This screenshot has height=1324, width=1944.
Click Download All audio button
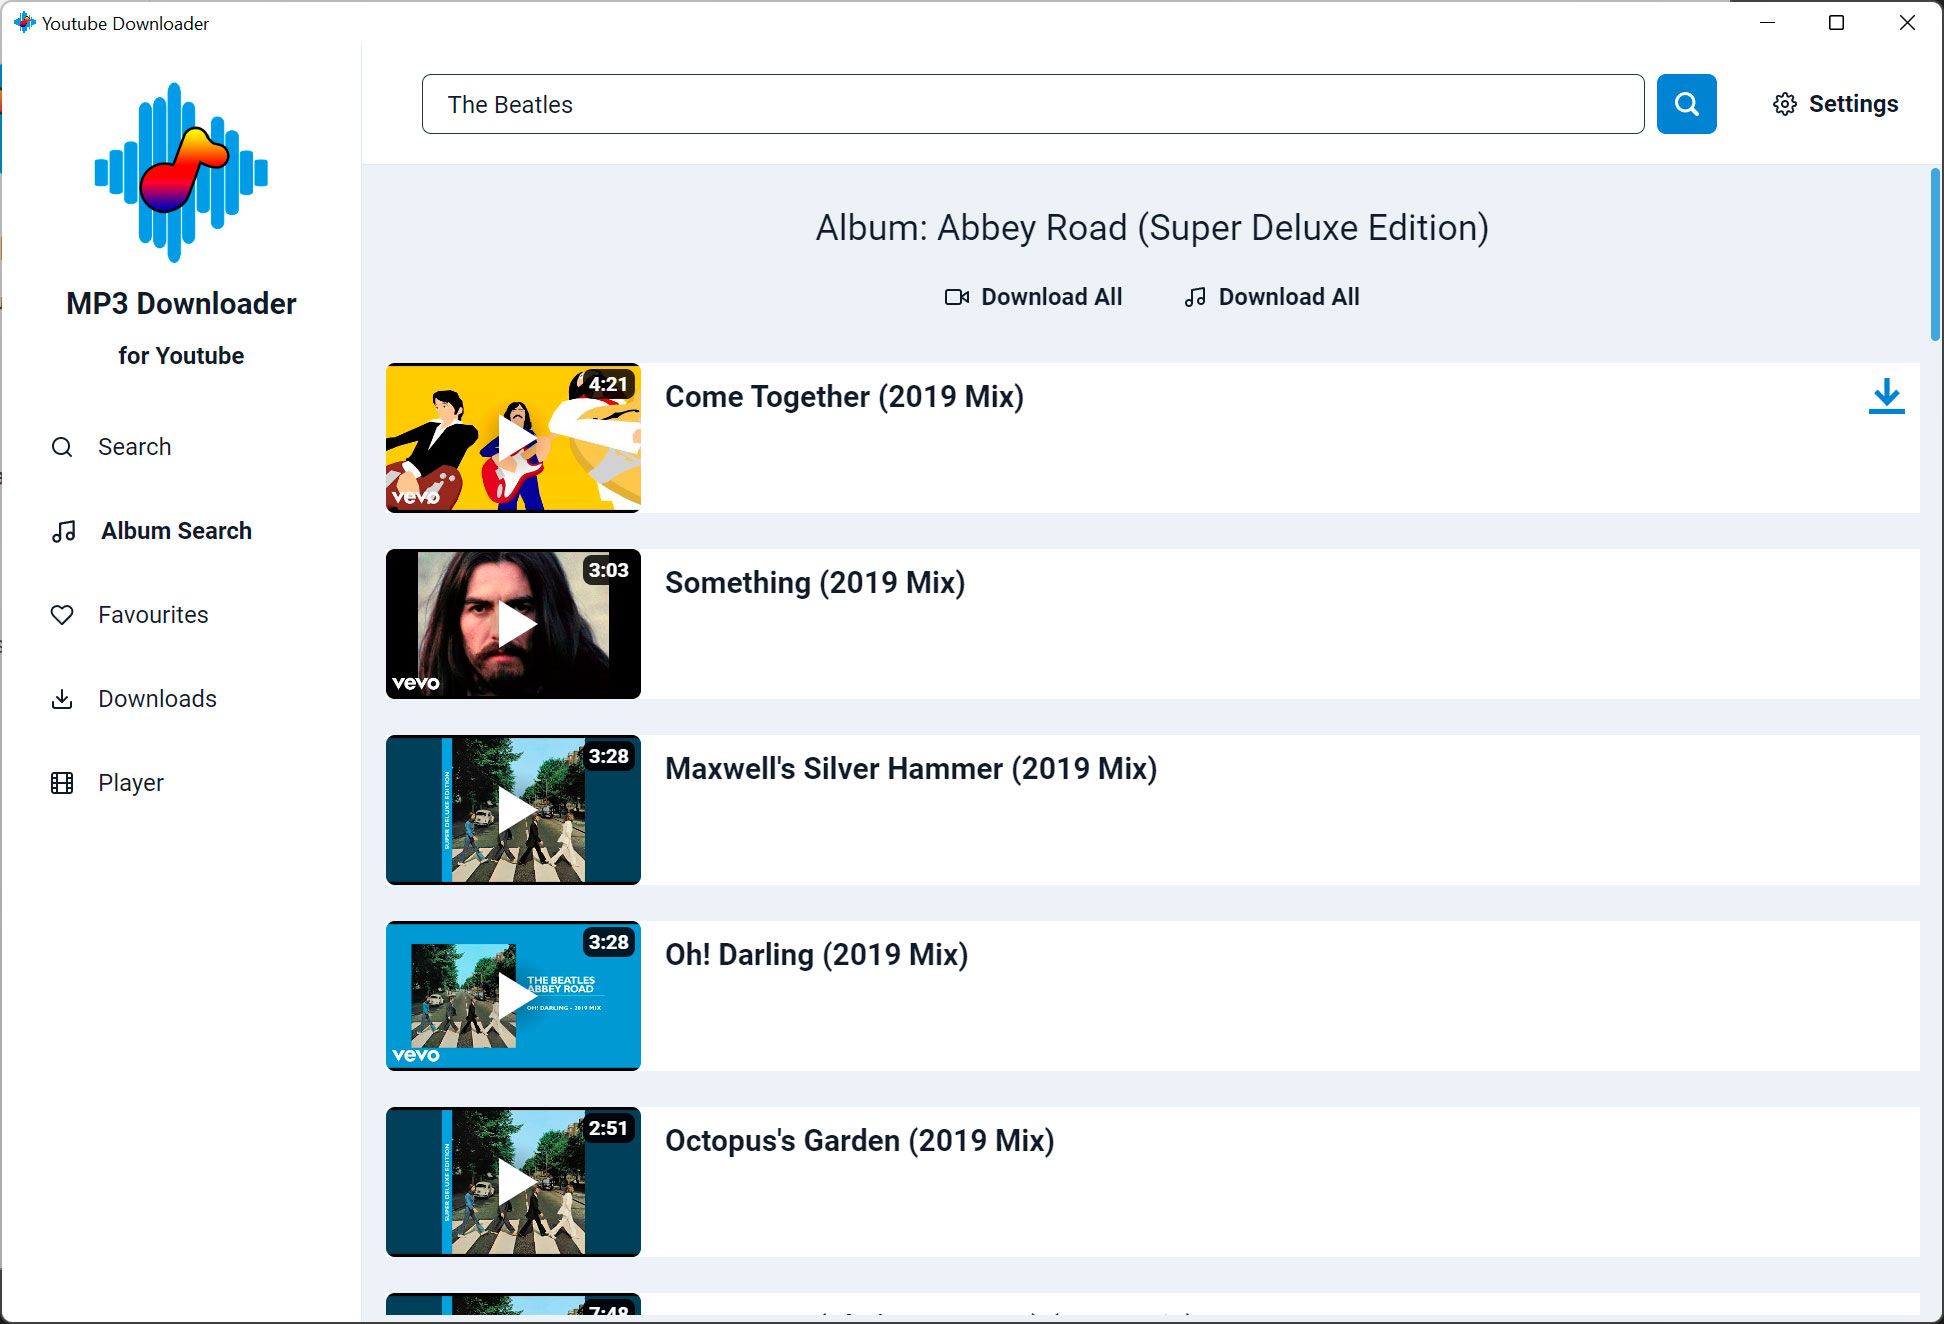point(1272,296)
